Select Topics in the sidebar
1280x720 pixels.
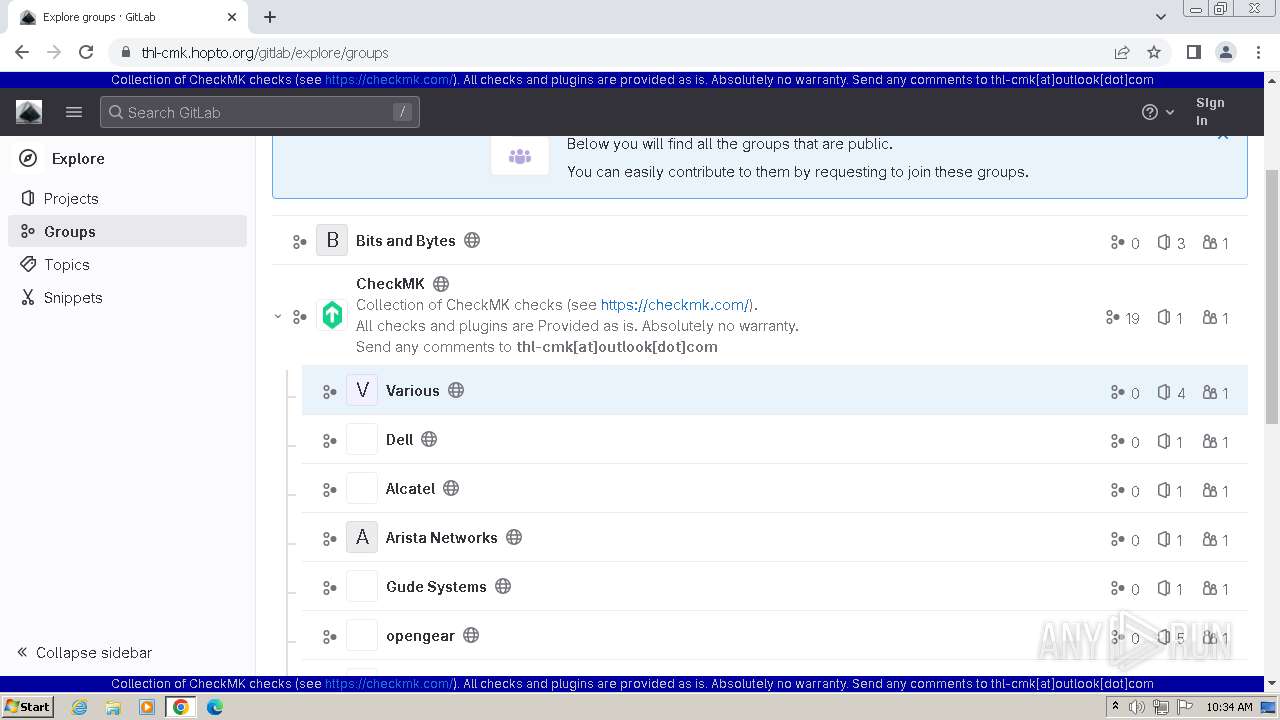(67, 264)
